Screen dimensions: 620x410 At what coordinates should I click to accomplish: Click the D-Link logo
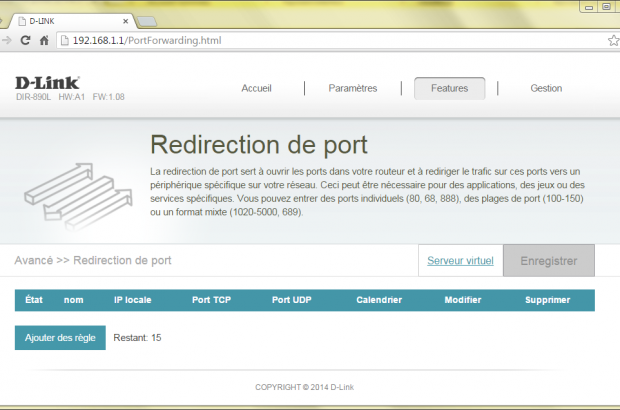click(47, 83)
